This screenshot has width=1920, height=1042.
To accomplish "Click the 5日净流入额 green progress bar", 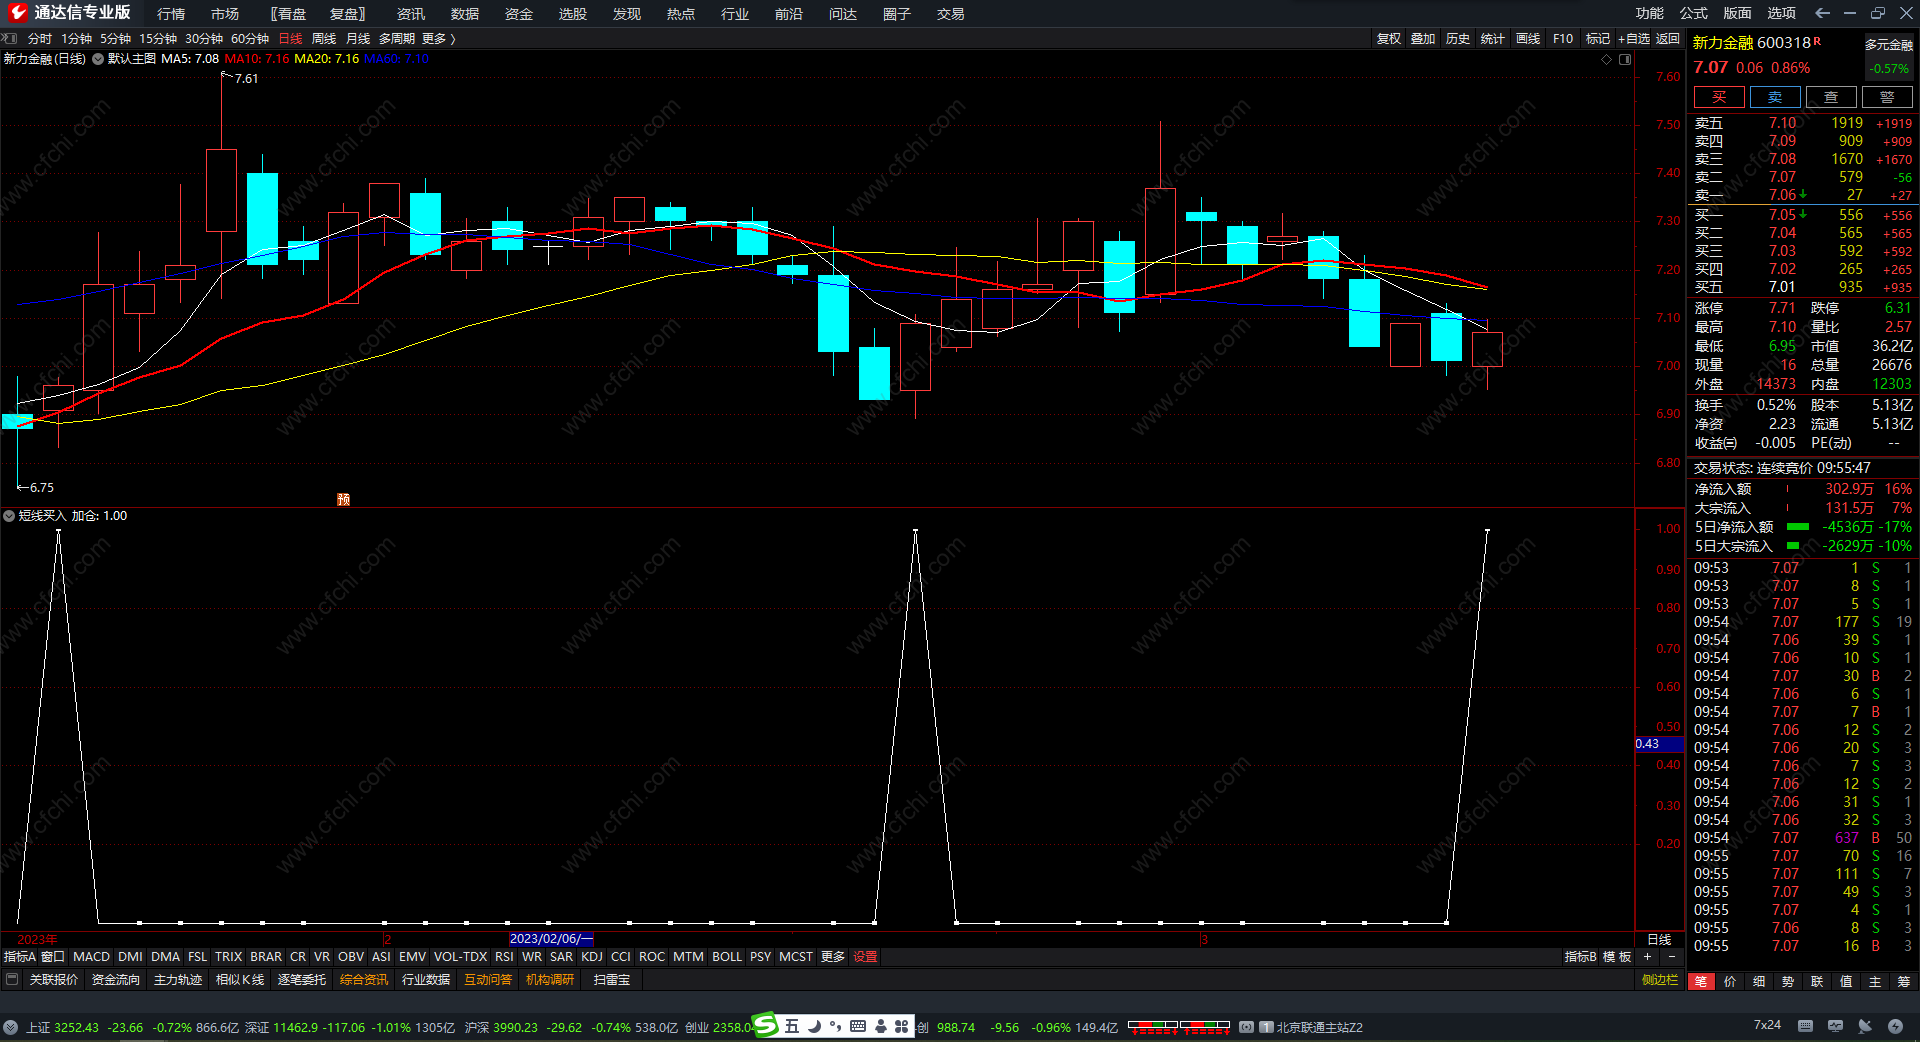I will point(1798,527).
